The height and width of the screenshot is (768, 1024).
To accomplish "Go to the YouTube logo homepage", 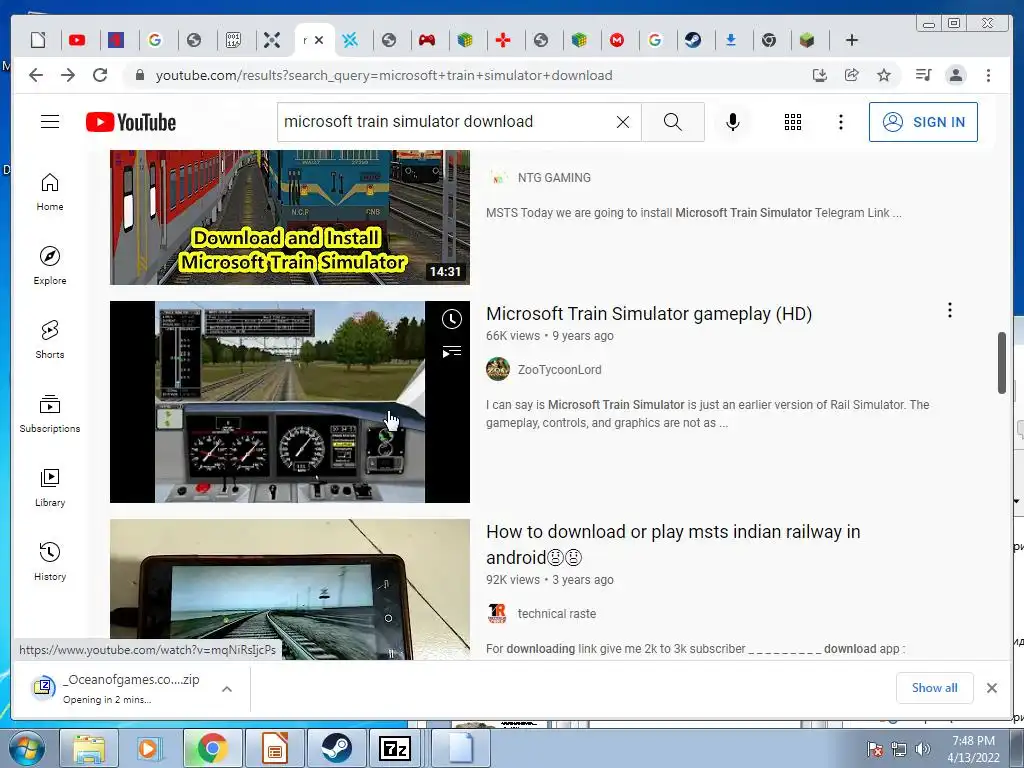I will tap(131, 122).
